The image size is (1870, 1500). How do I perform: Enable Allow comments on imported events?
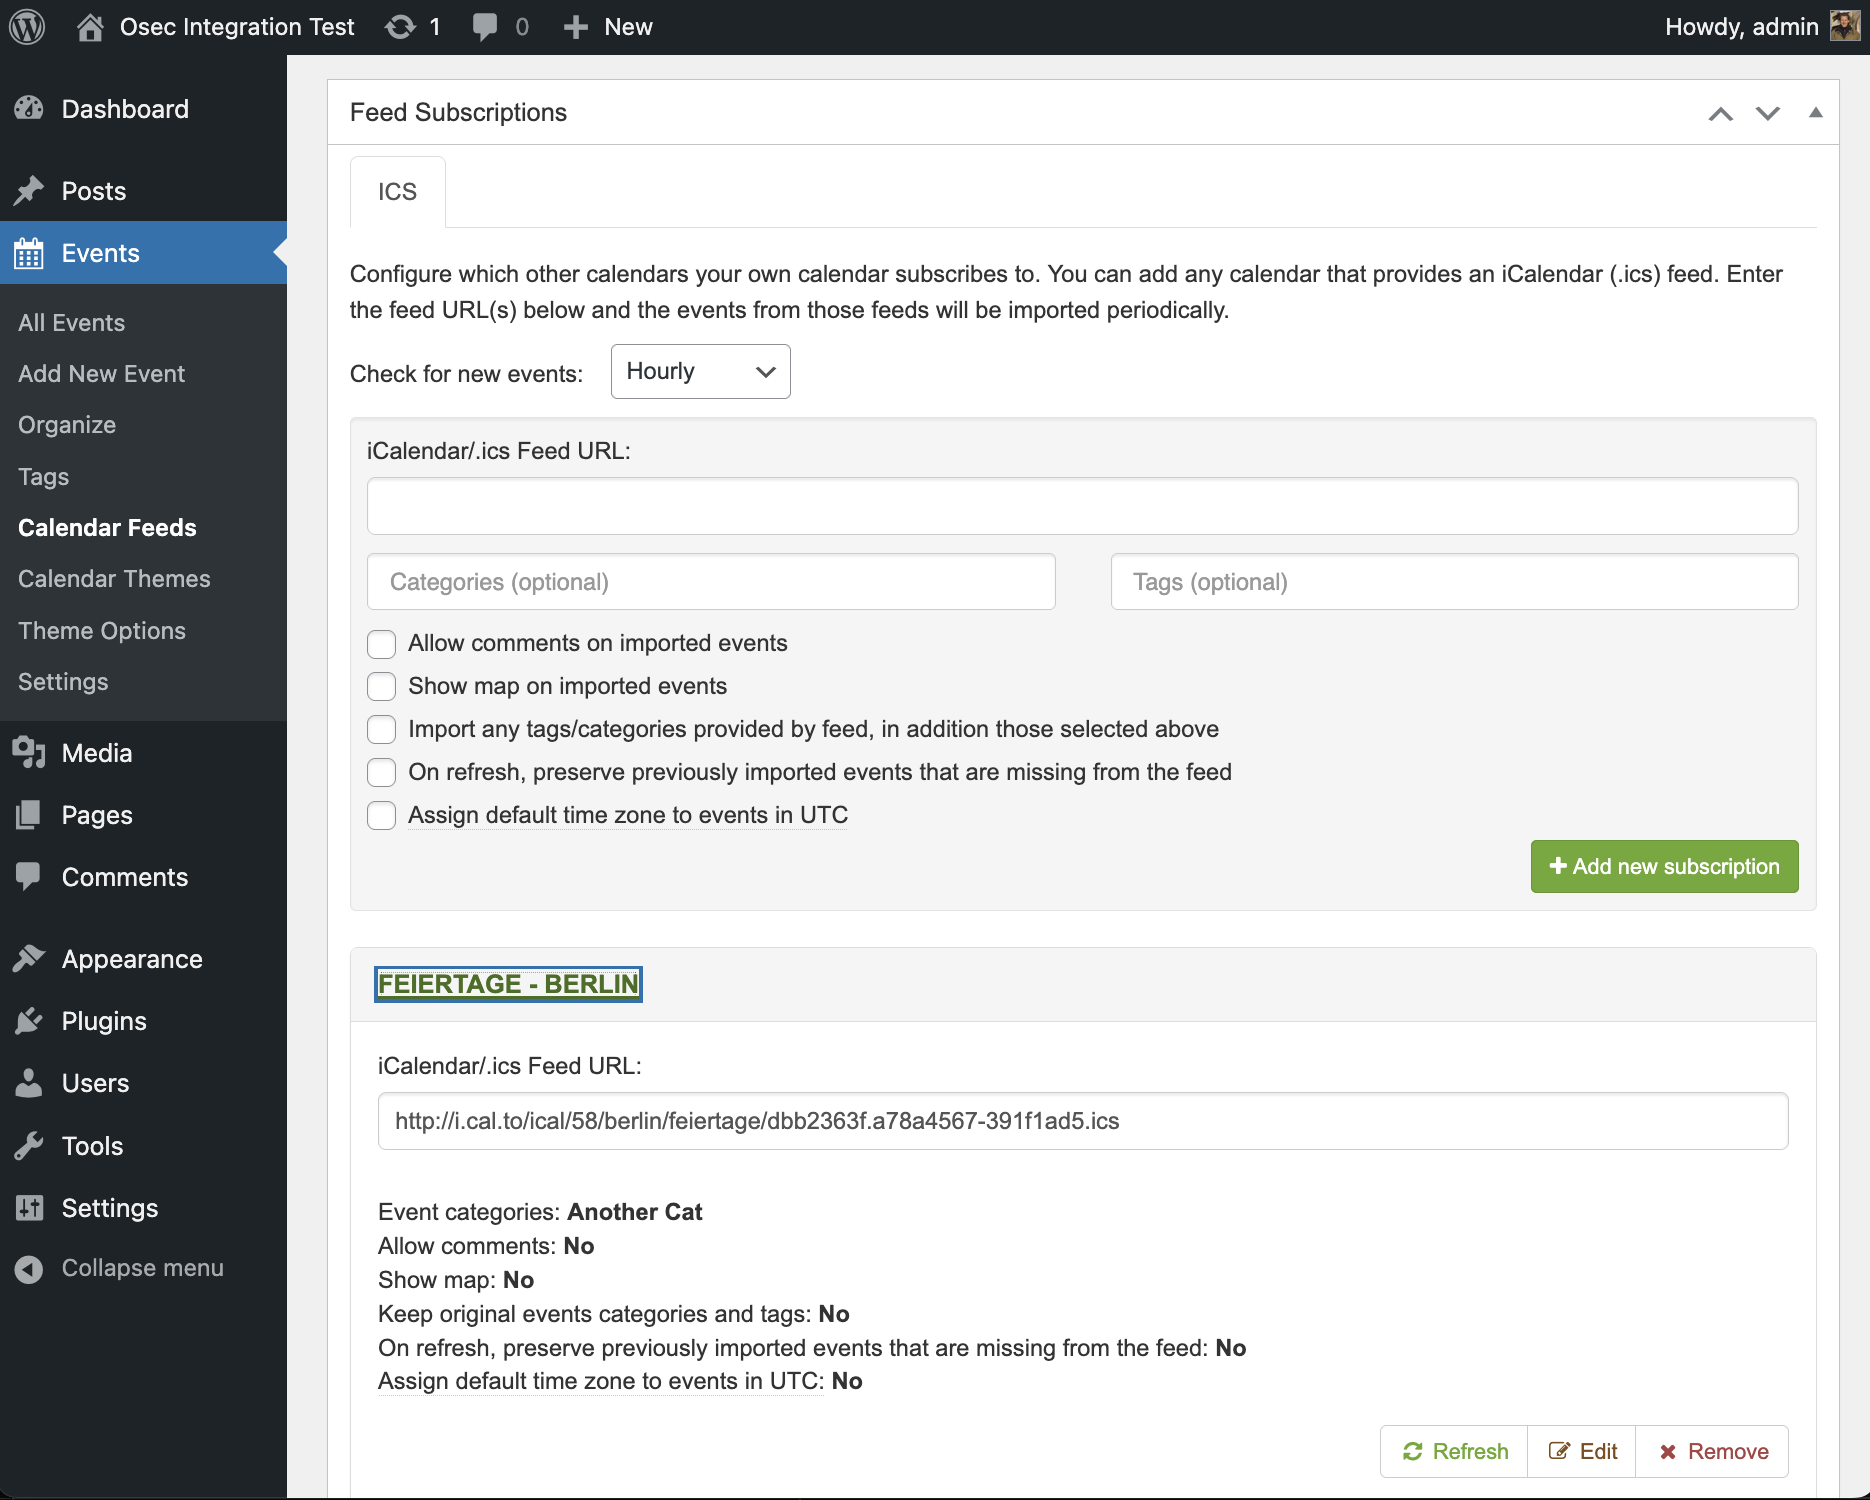click(x=382, y=644)
